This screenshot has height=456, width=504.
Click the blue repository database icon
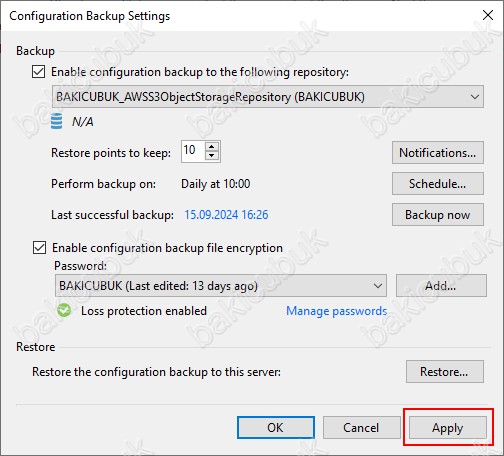point(56,121)
